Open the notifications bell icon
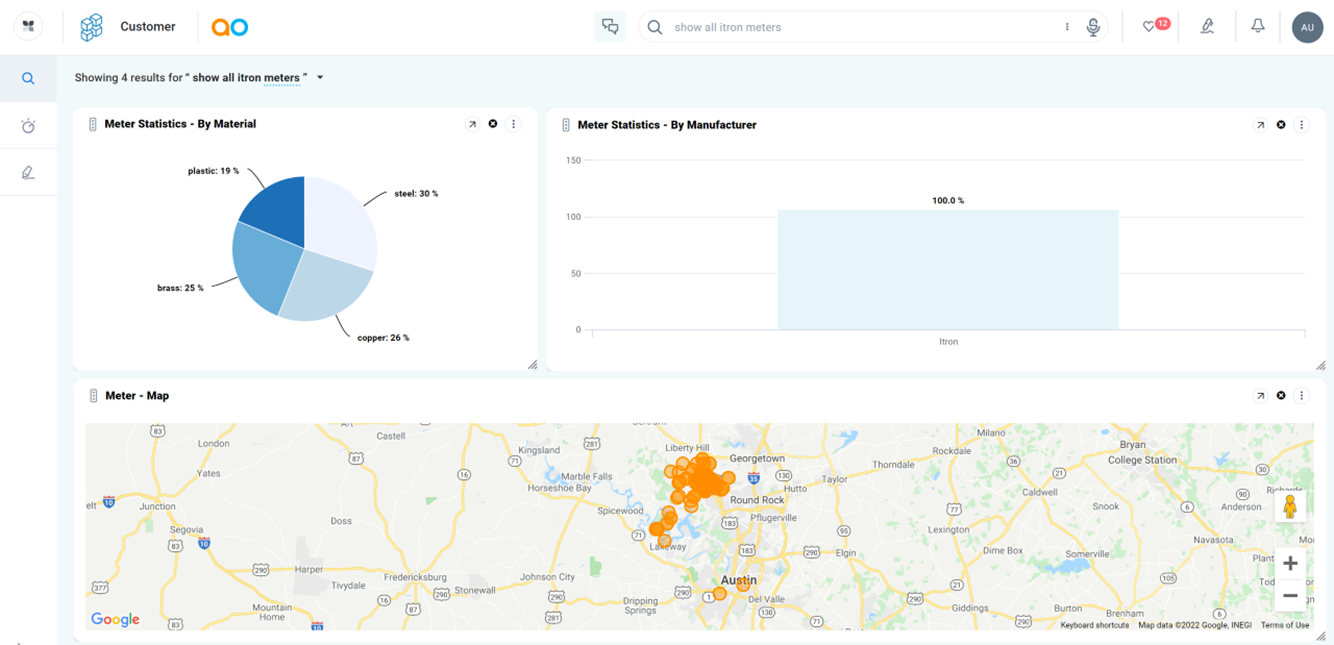Viewport: 1334px width, 645px height. (1258, 27)
